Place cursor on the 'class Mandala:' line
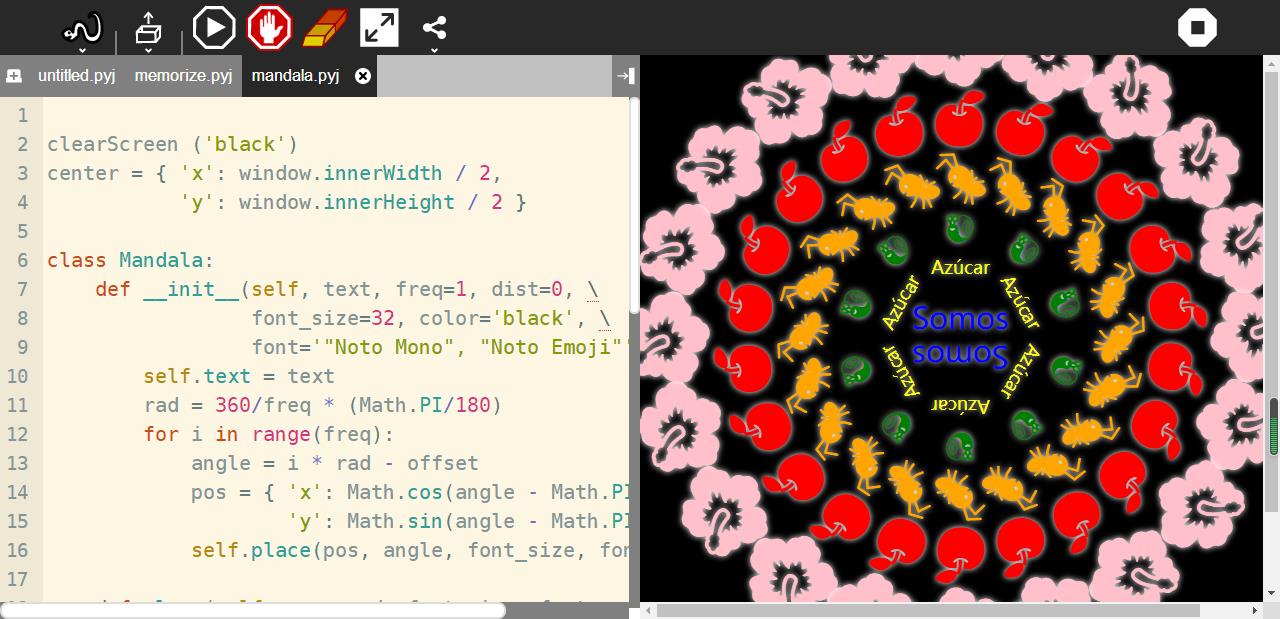 coord(130,260)
